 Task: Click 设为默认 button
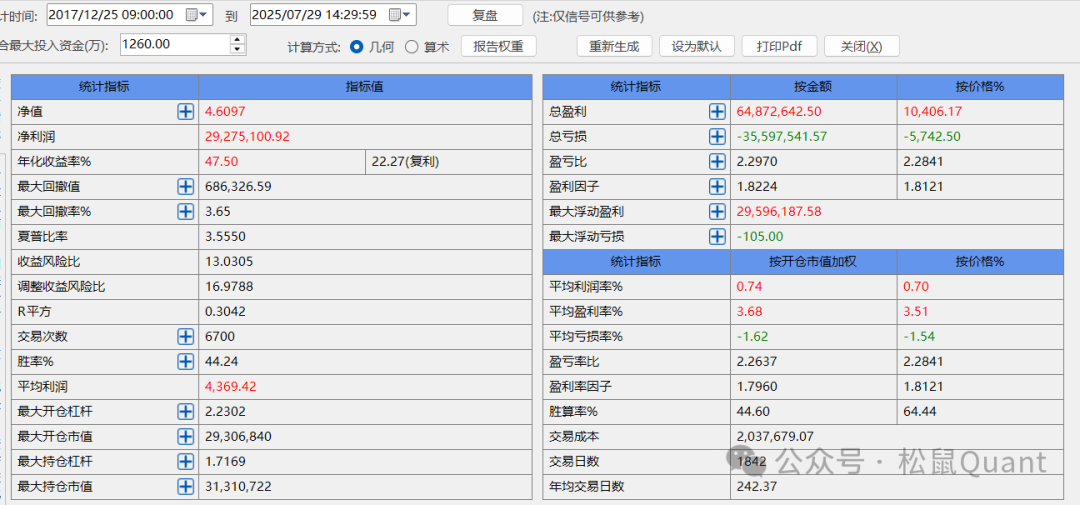[x=697, y=47]
